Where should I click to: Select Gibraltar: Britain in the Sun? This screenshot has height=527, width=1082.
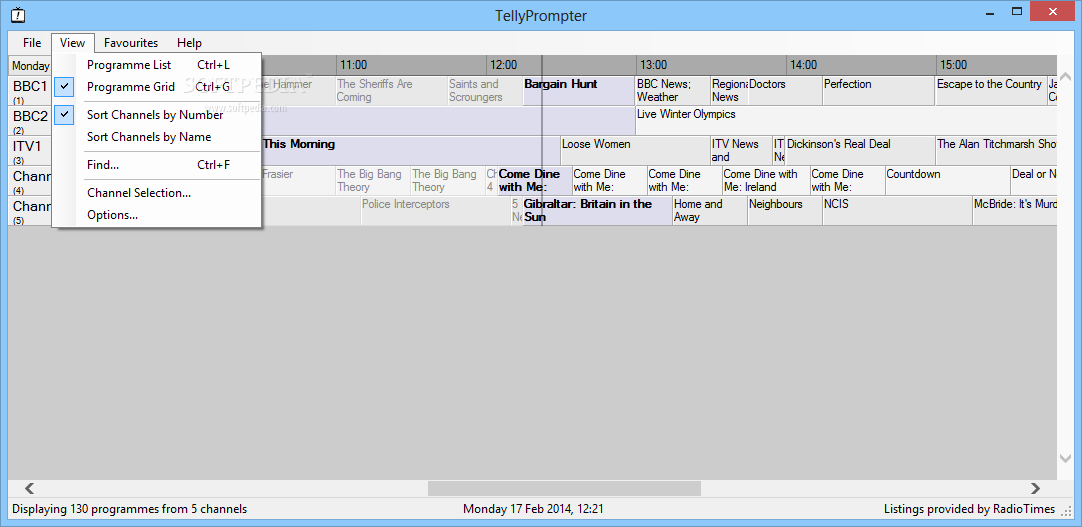[x=597, y=210]
